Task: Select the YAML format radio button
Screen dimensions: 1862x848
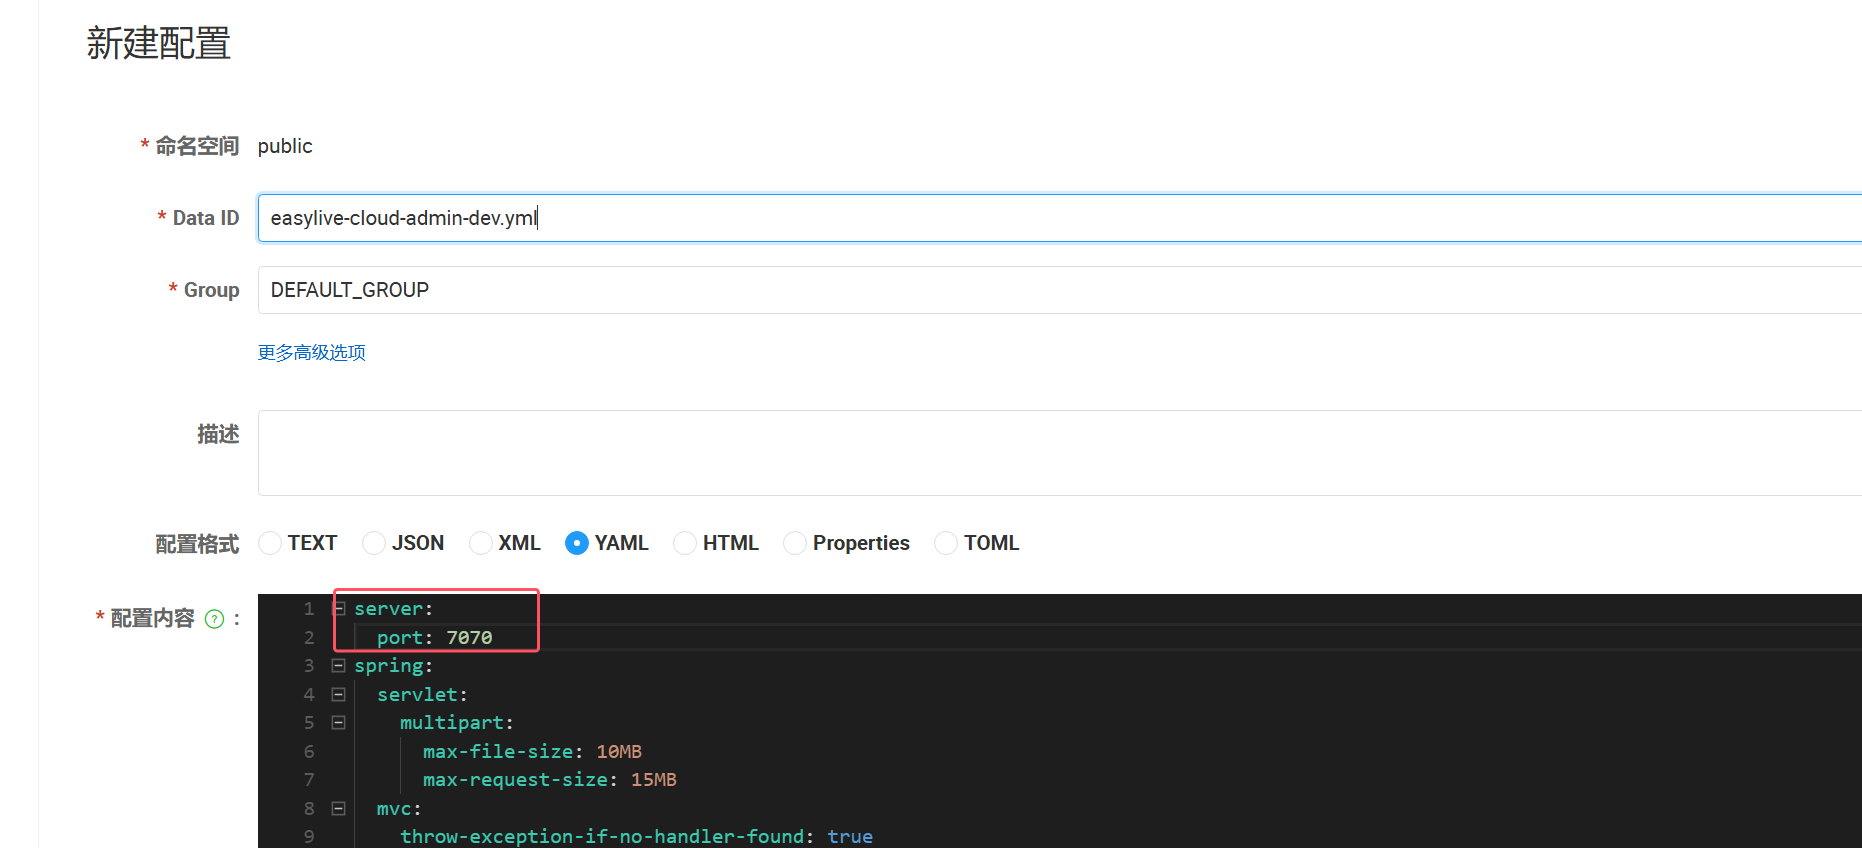Action: (x=577, y=543)
